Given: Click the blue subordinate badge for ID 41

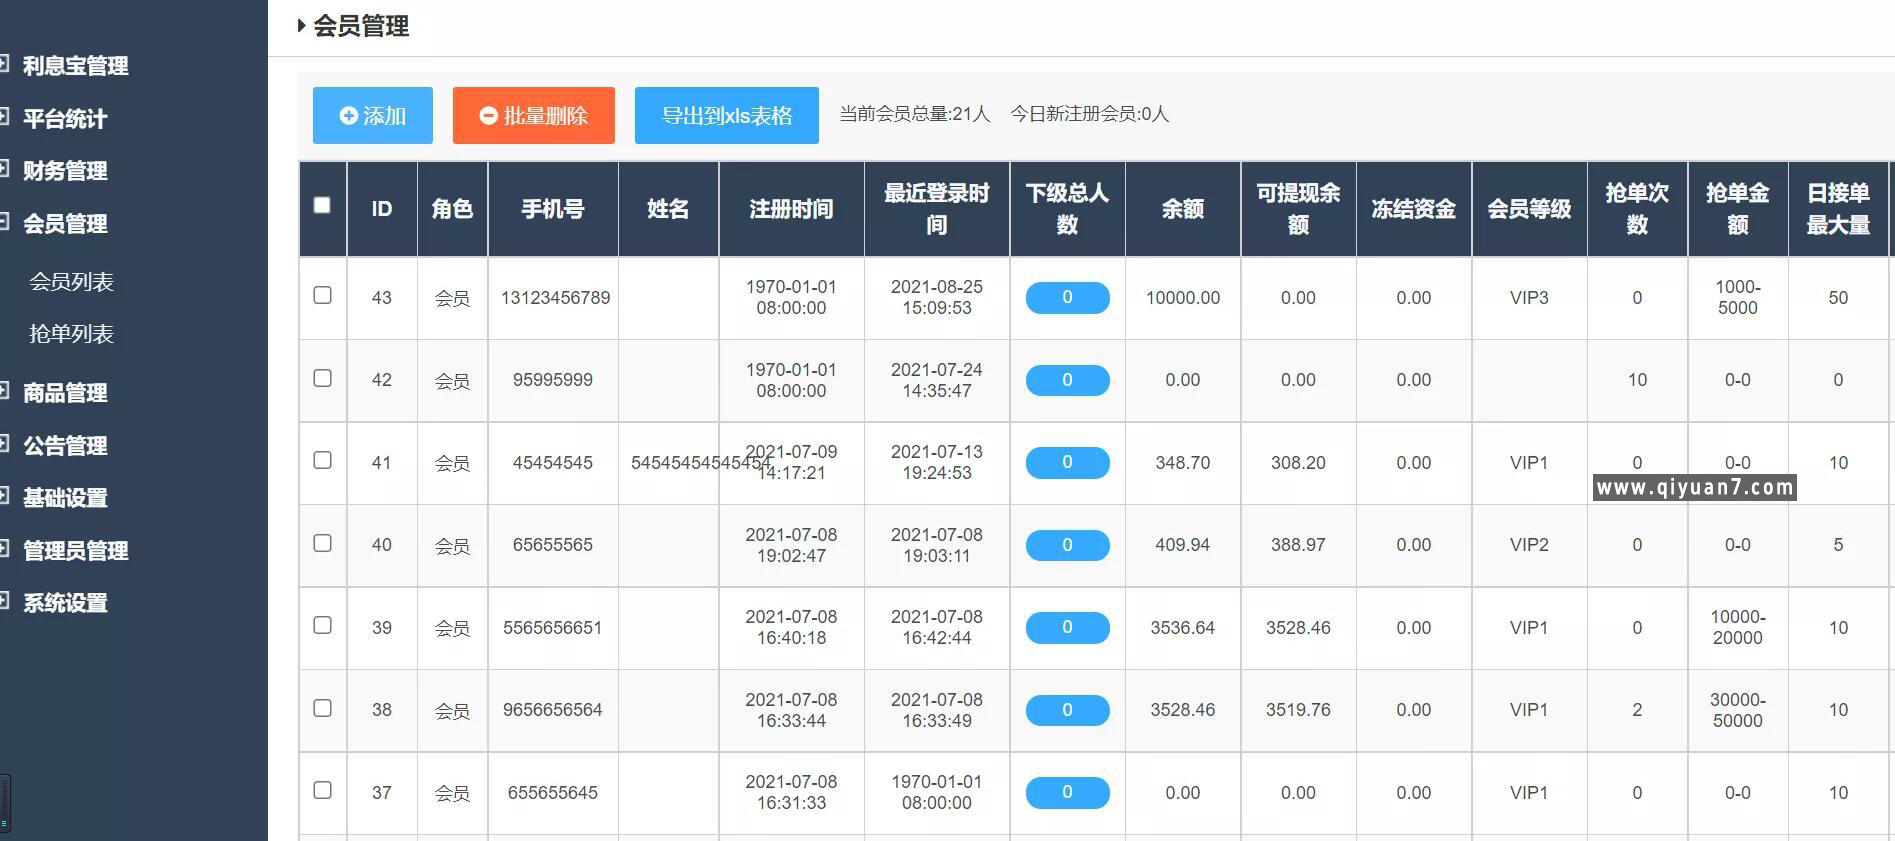Looking at the screenshot, I should pos(1067,463).
